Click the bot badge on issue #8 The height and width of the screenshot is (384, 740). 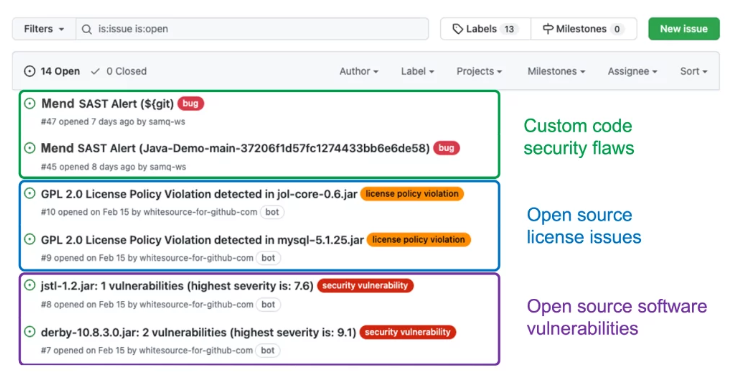click(x=268, y=305)
